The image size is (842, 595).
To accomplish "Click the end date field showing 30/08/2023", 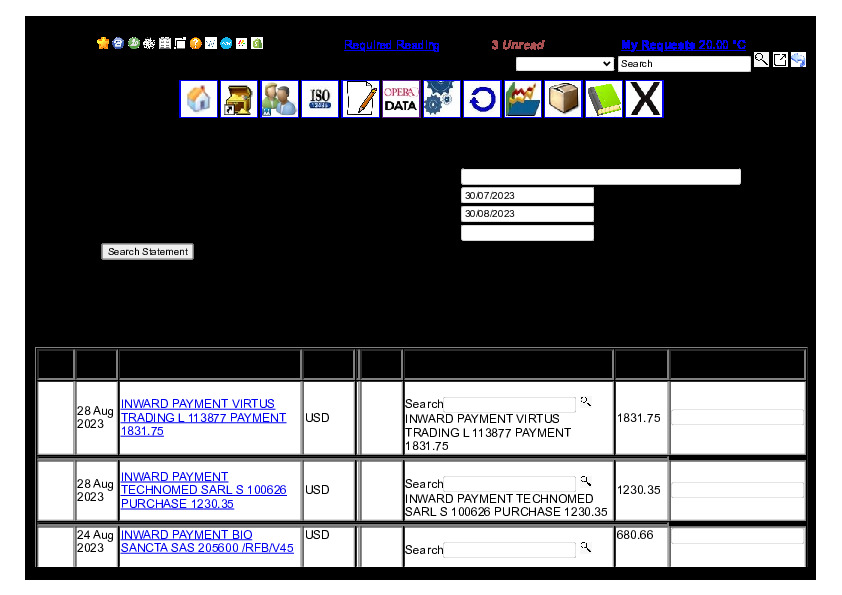I will [x=527, y=214].
